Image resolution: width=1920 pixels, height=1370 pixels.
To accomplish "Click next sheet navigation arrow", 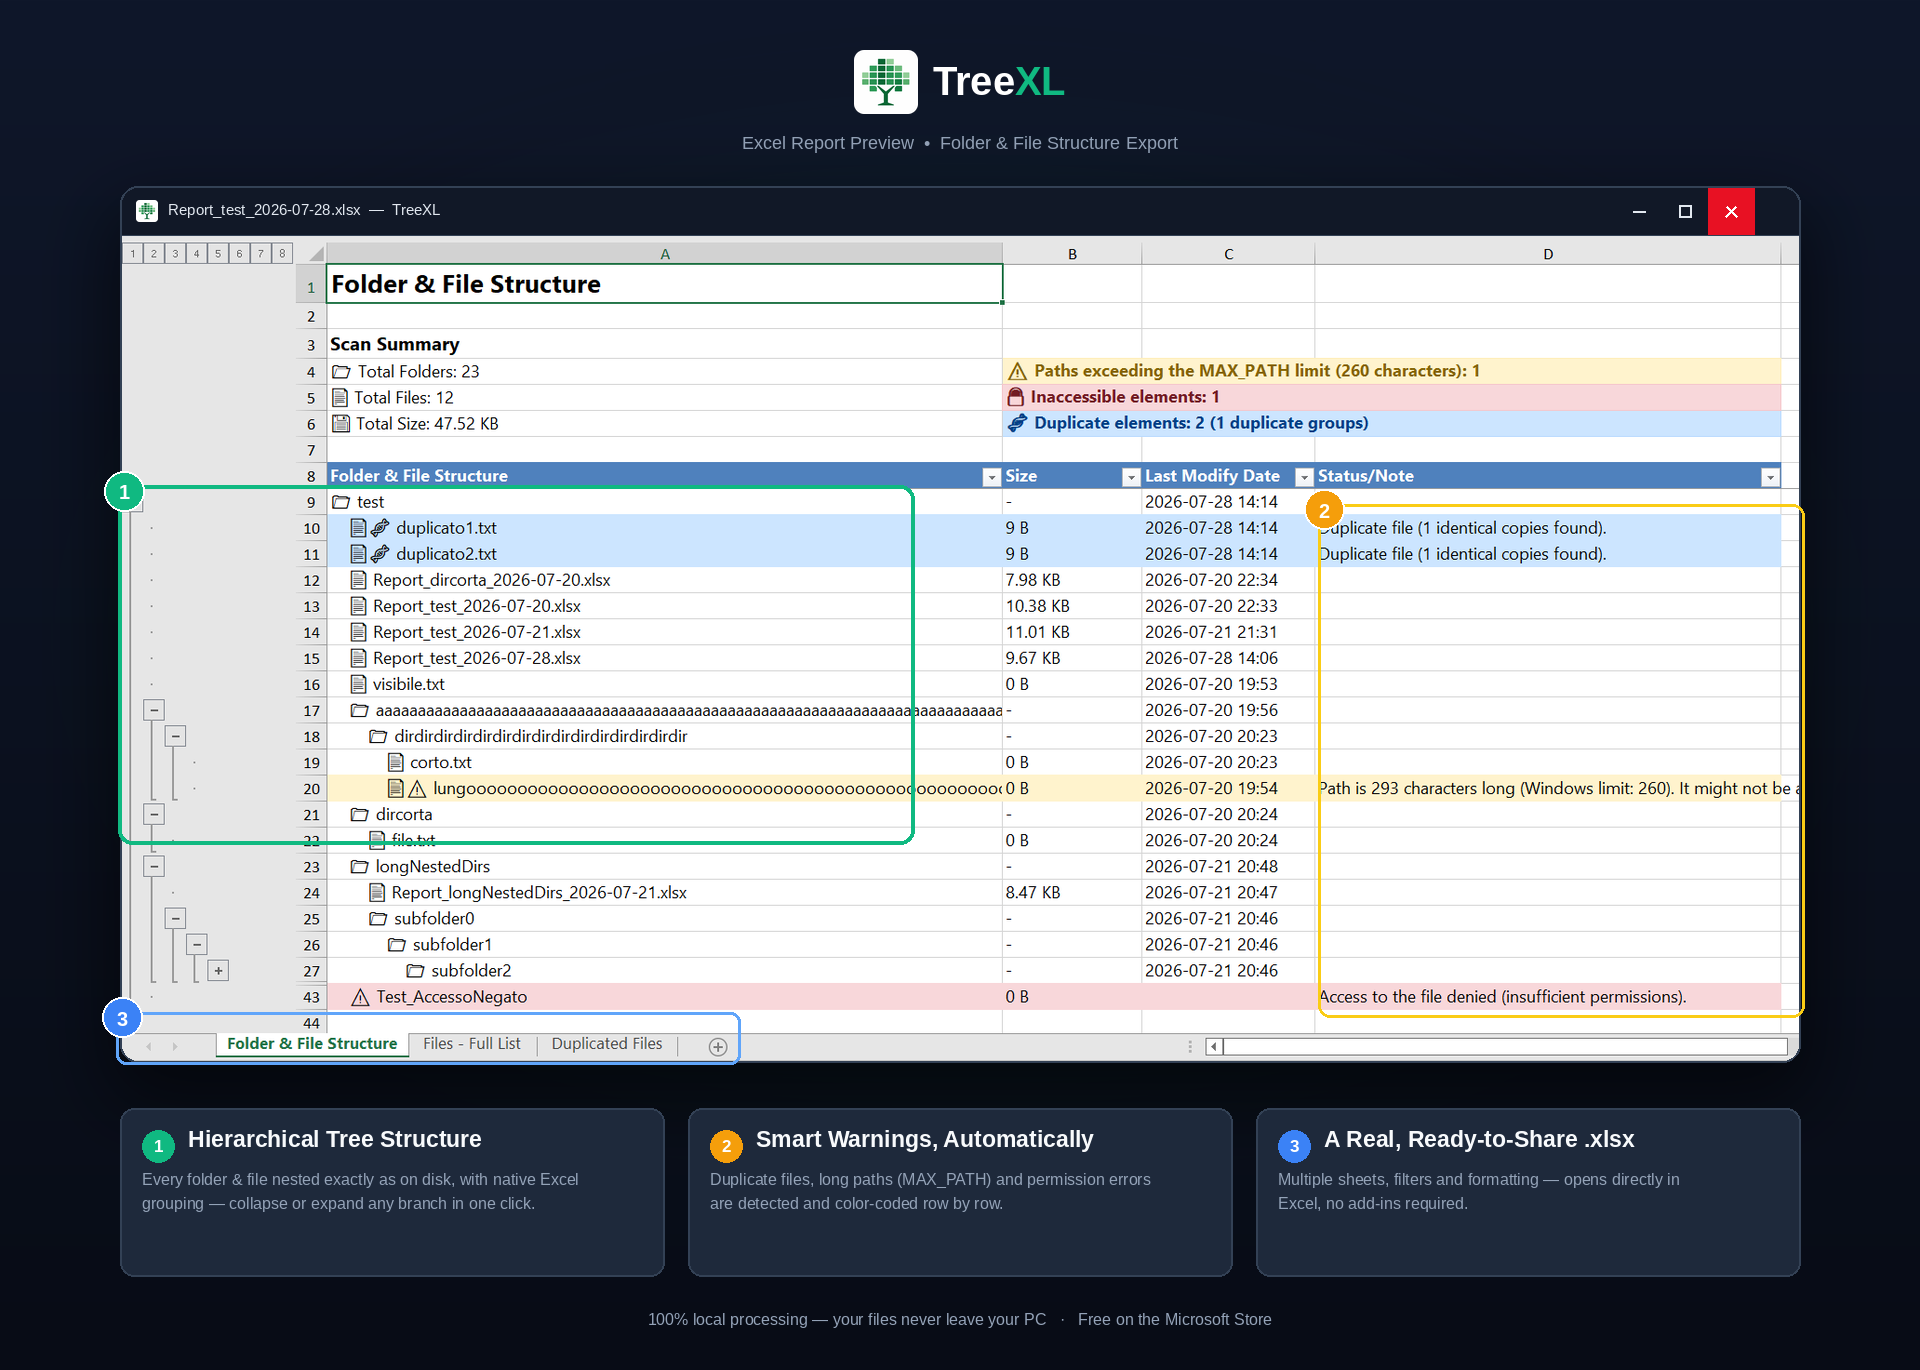I will point(175,1046).
